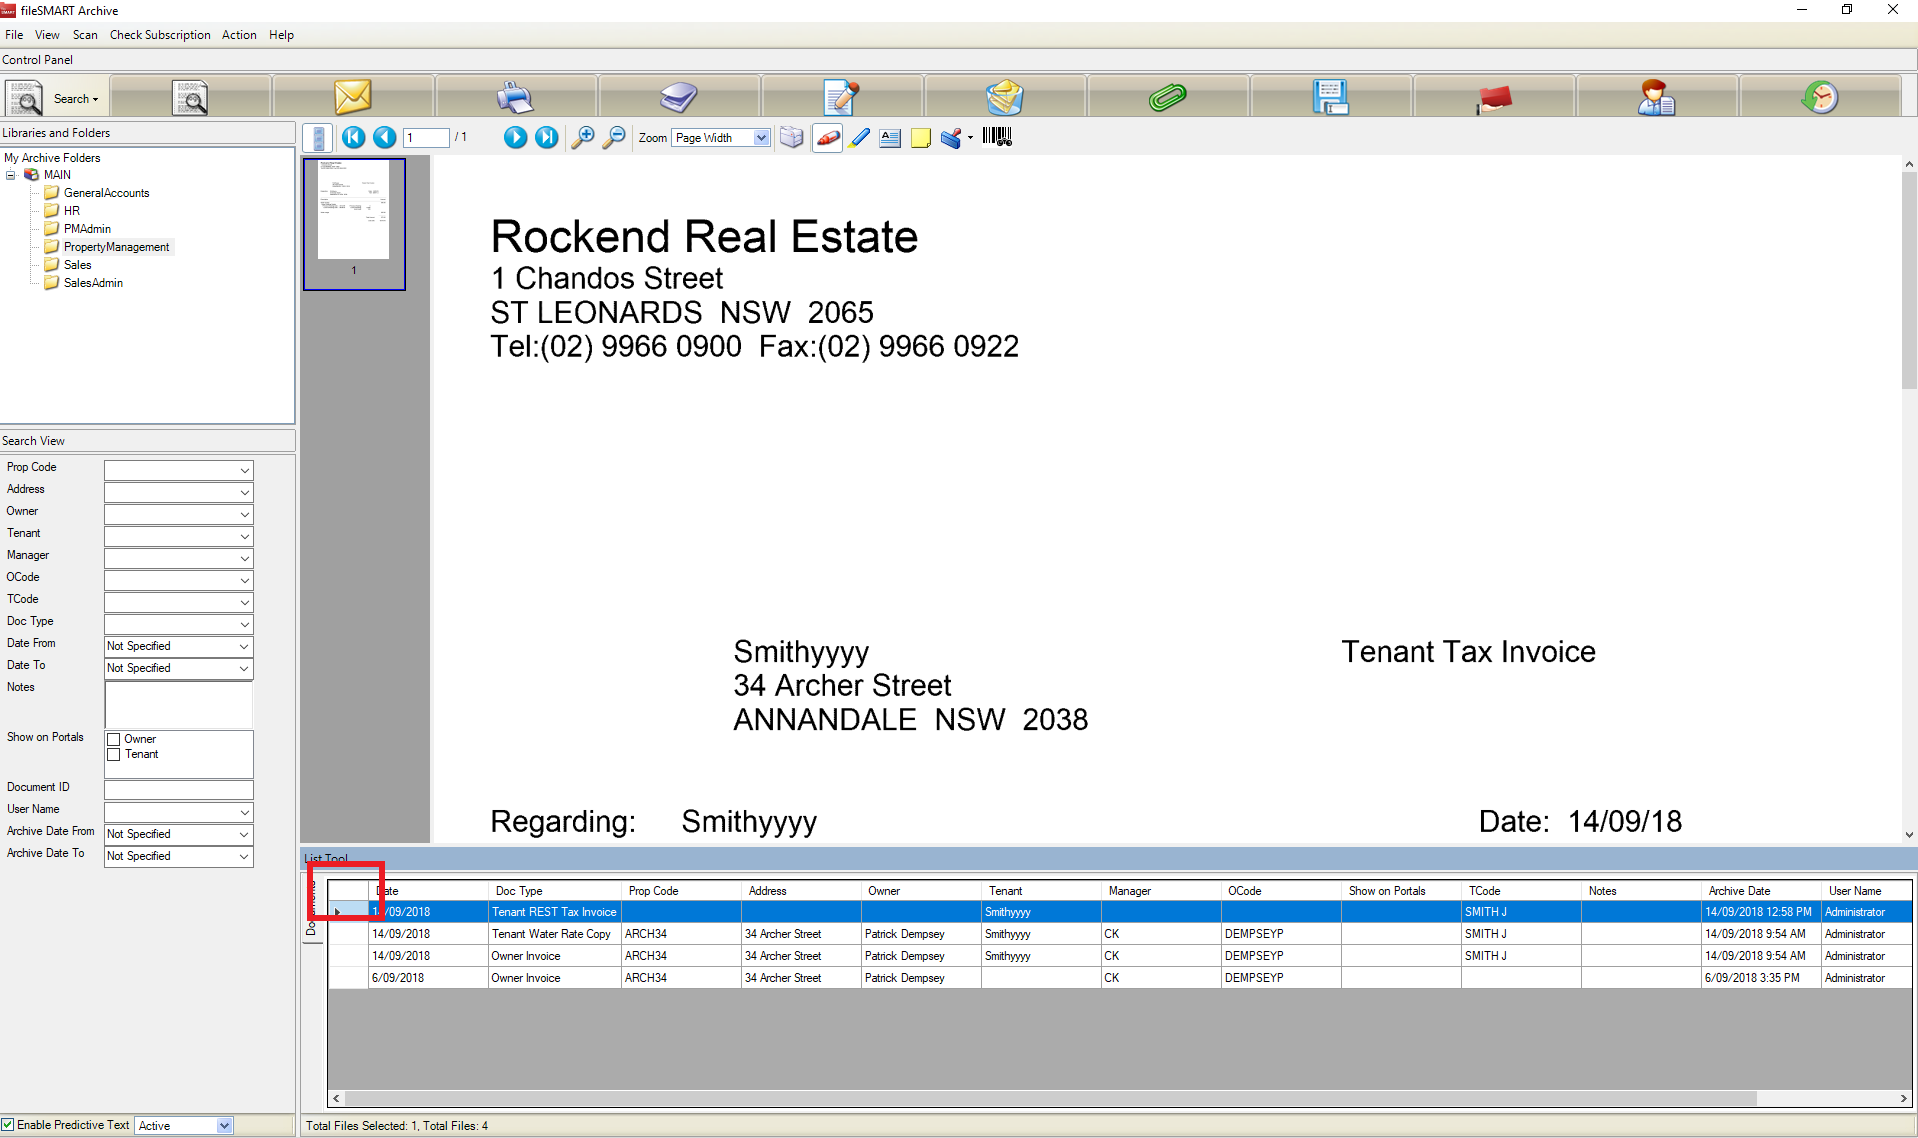This screenshot has height=1138, width=1918.
Task: Select the PropertyManagement folder
Action: 116,247
